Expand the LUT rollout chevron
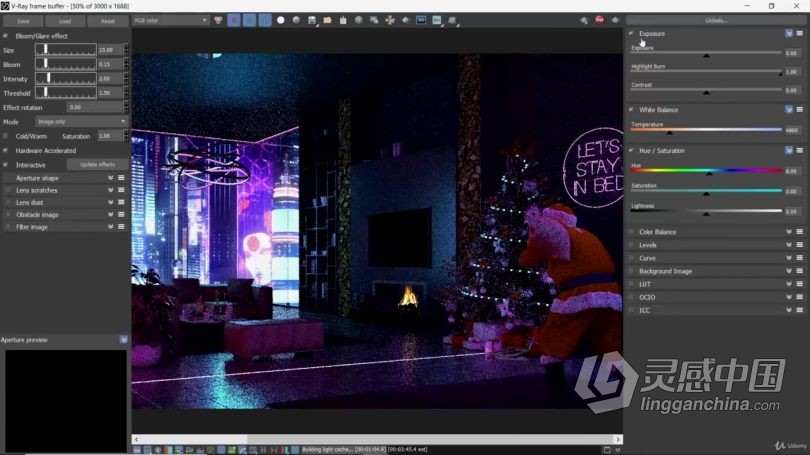Screen dimensions: 810x455 (789, 284)
